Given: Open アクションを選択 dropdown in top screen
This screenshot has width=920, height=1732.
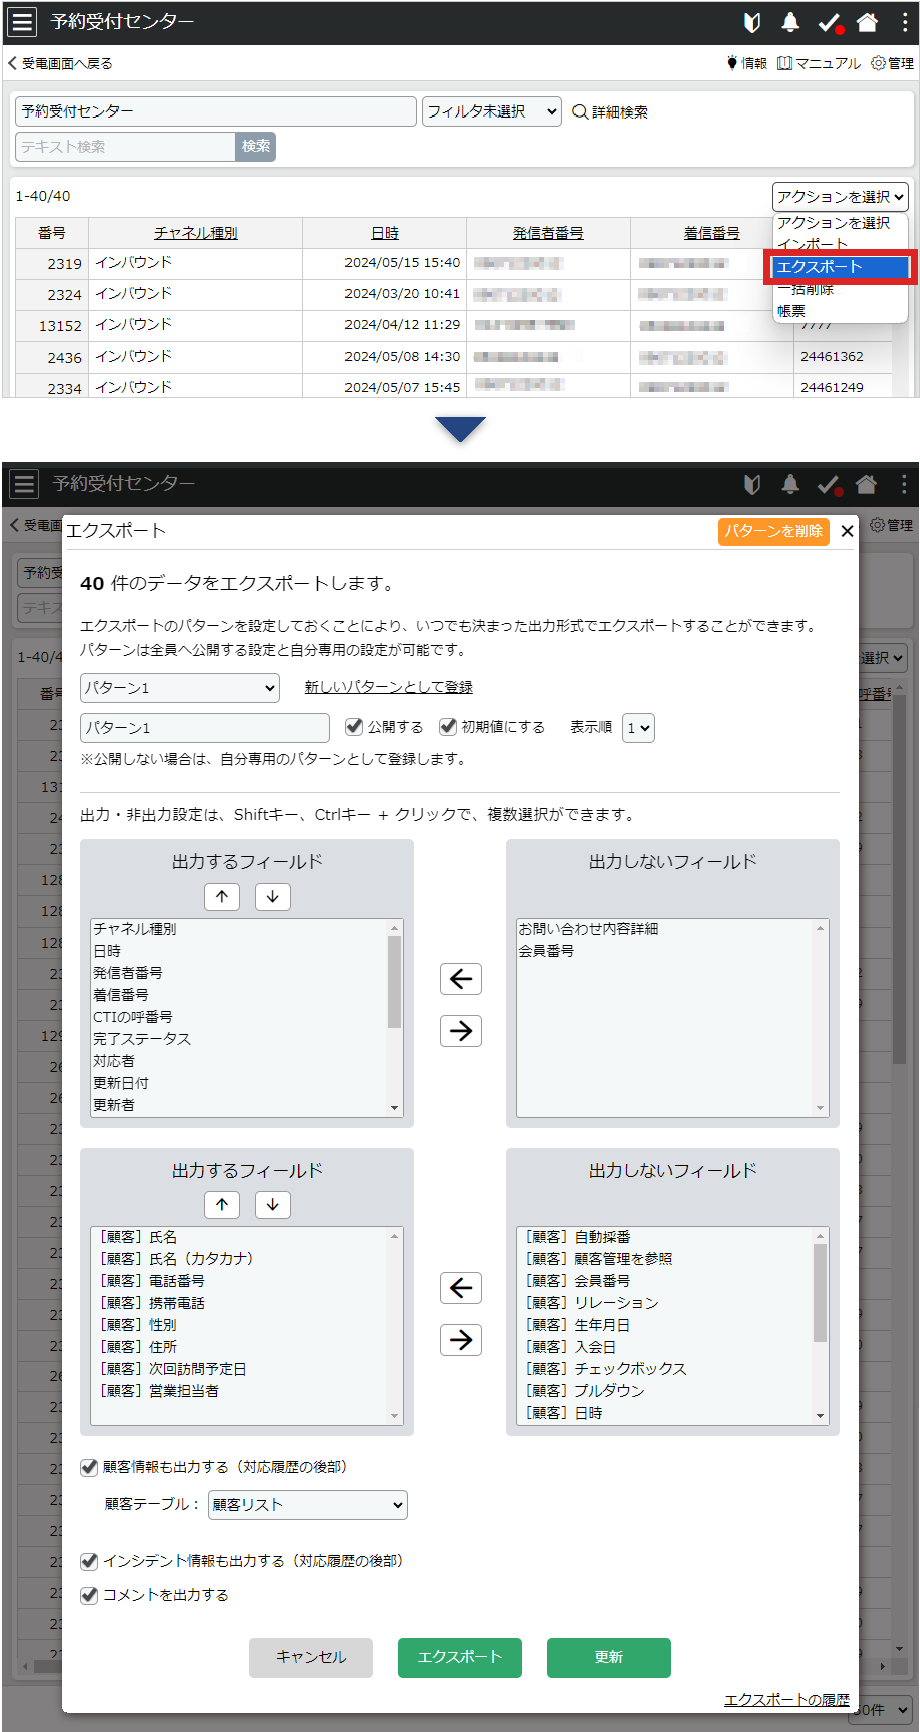Looking at the screenshot, I should (x=840, y=197).
